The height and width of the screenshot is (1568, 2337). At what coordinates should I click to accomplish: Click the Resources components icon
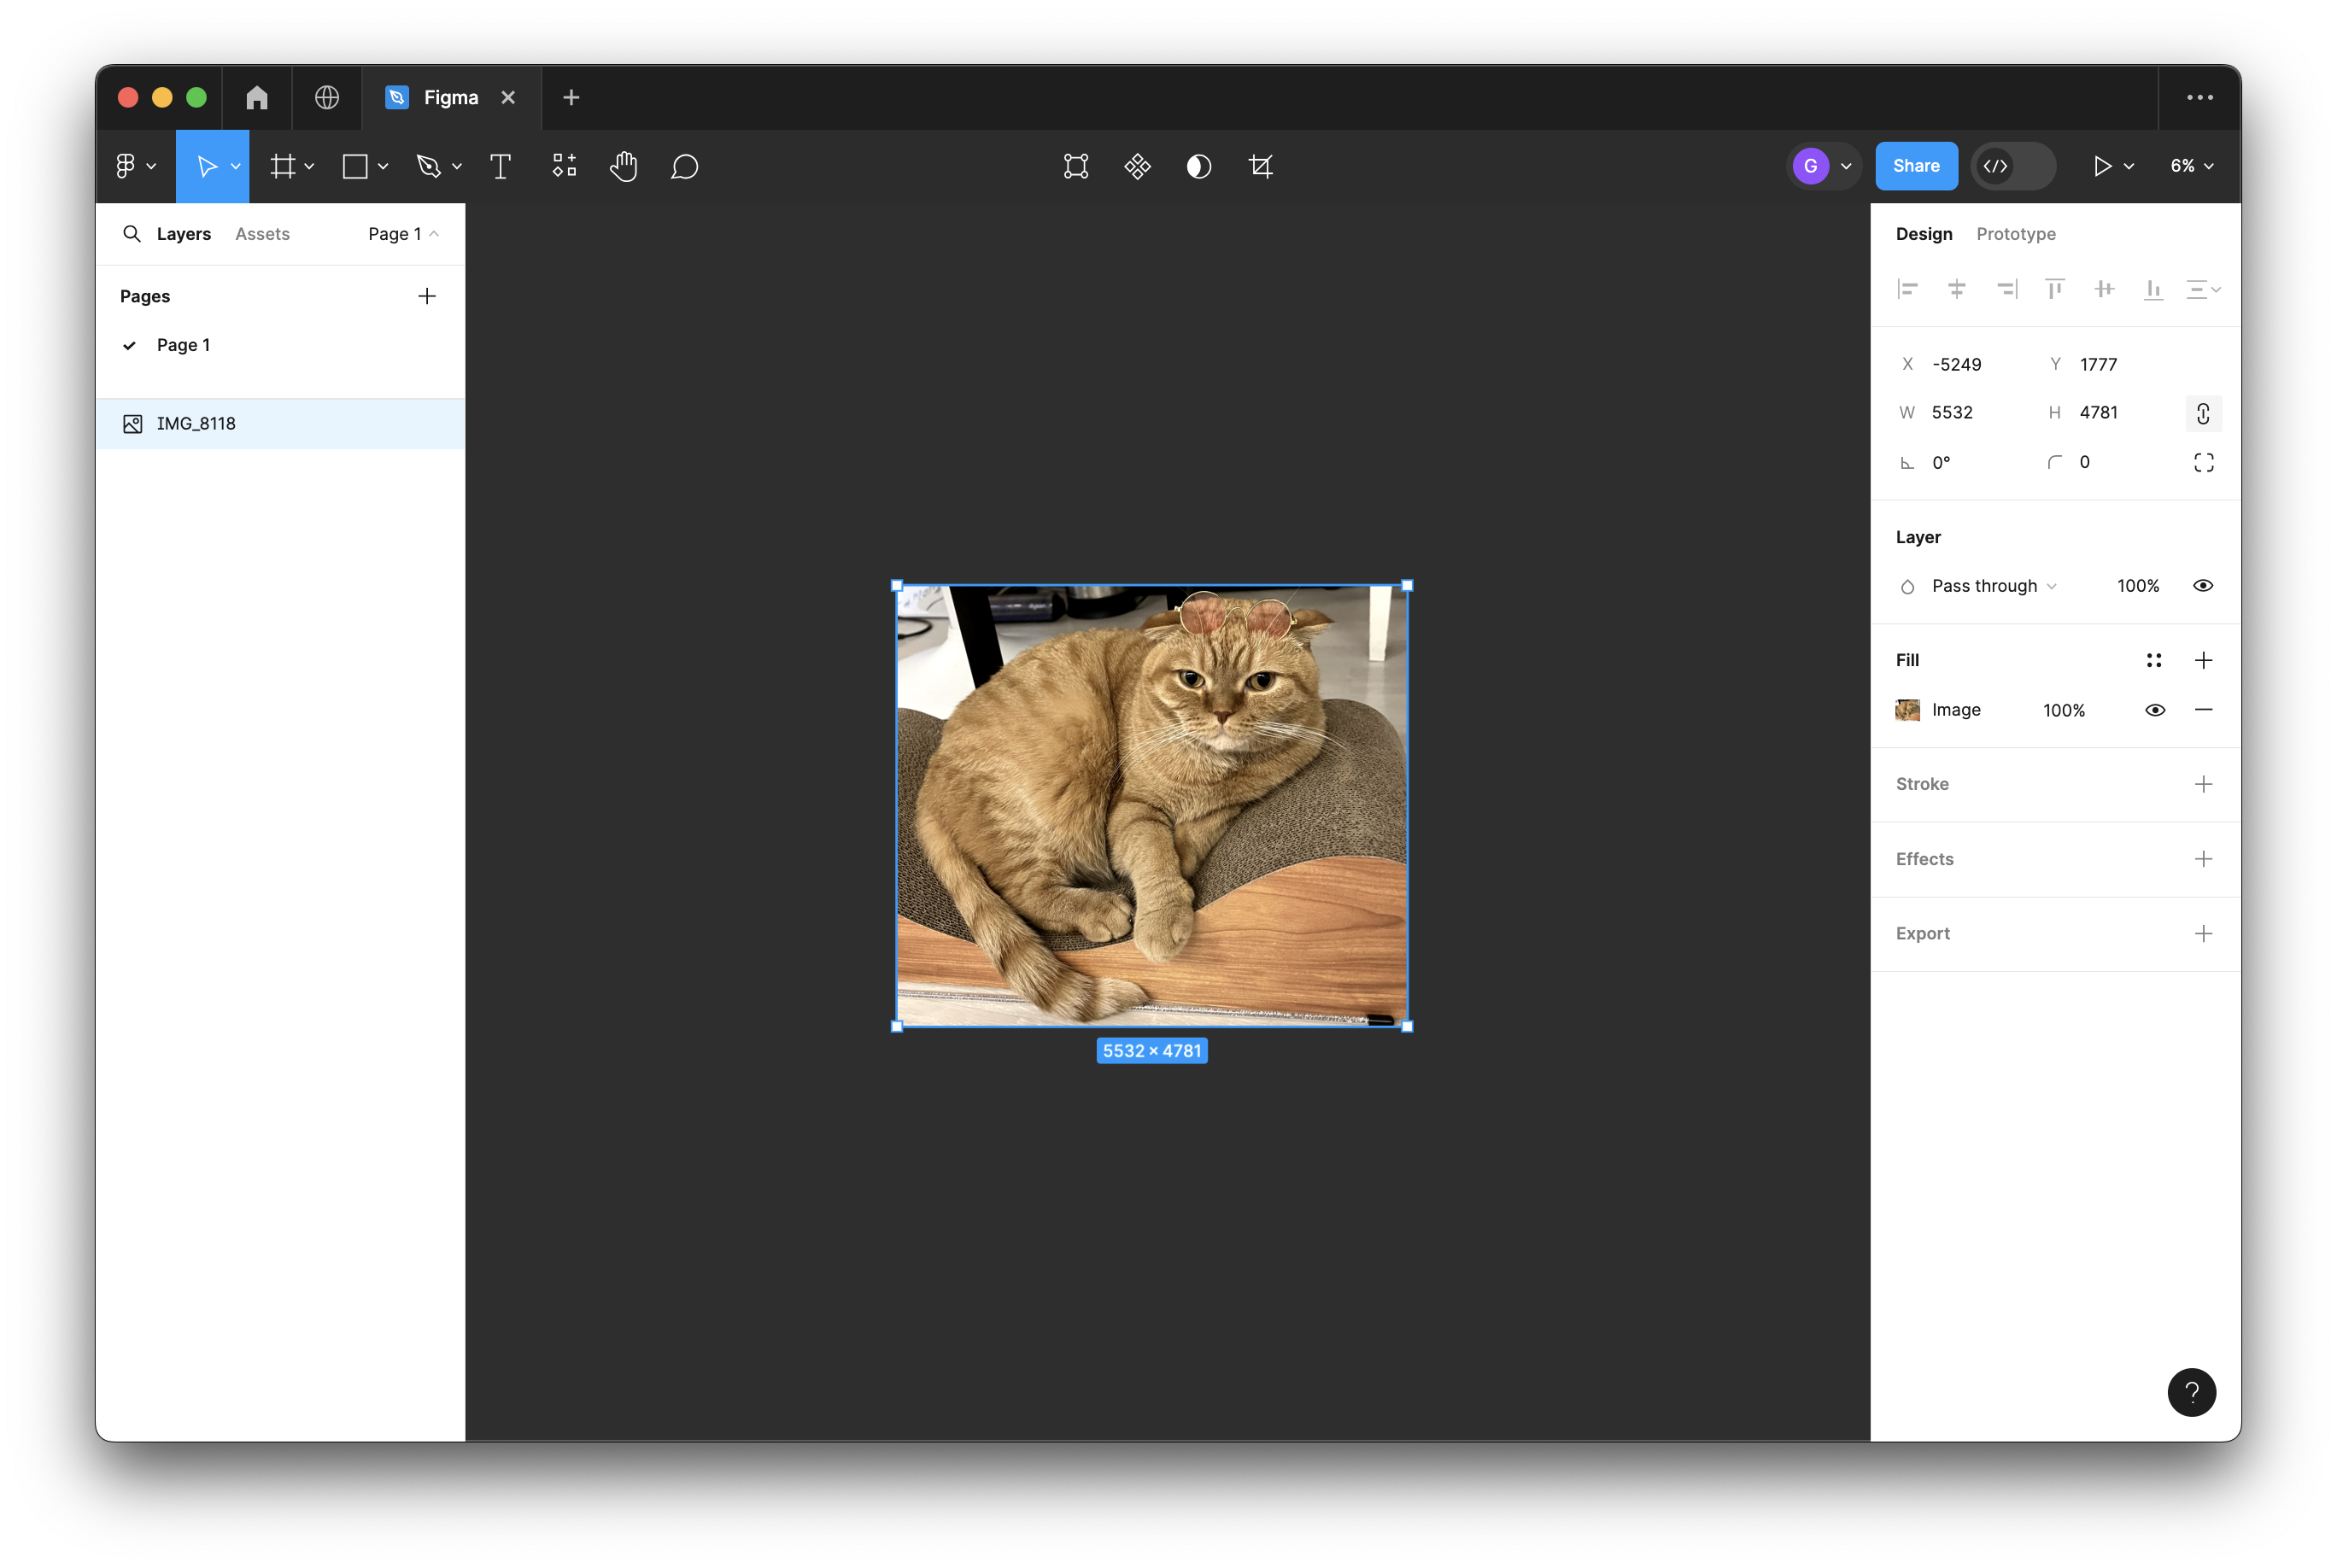[x=564, y=166]
